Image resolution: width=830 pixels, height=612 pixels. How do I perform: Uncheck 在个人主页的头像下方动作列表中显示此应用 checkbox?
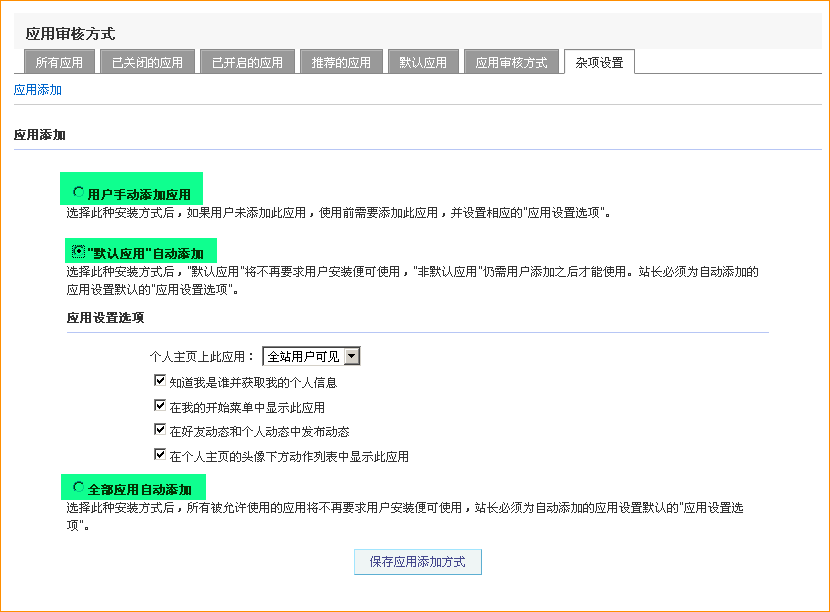click(x=160, y=455)
